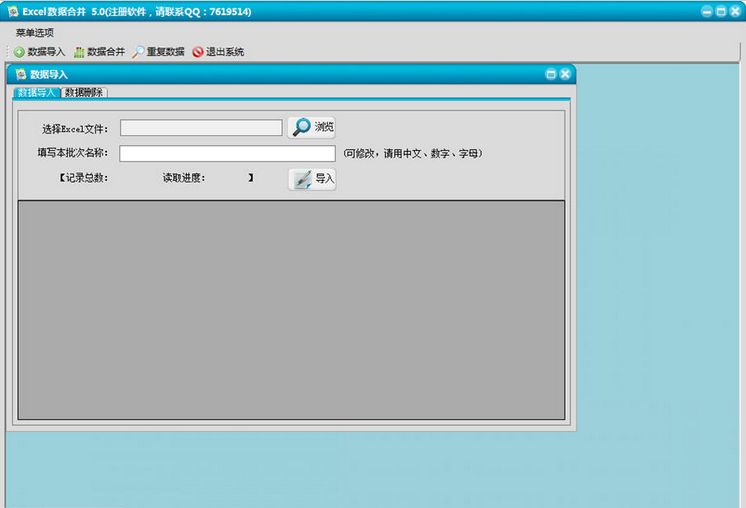The width and height of the screenshot is (746, 508).
Task: Click the 数据导入 window title icon
Action: coord(21,74)
